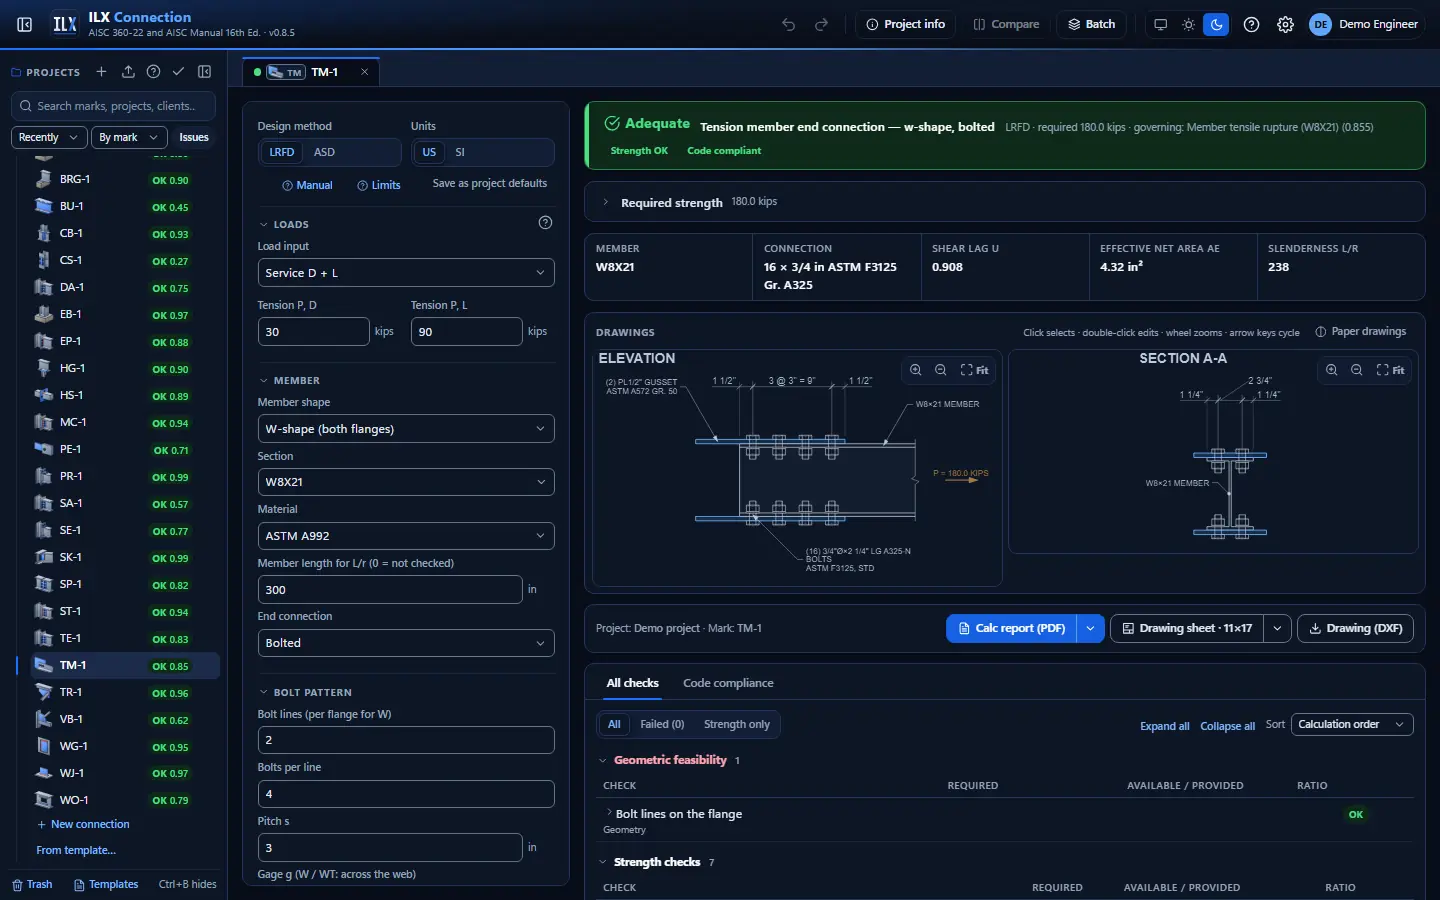The image size is (1440, 900).
Task: Zoom out the Section A-A drawing
Action: coord(1356,370)
